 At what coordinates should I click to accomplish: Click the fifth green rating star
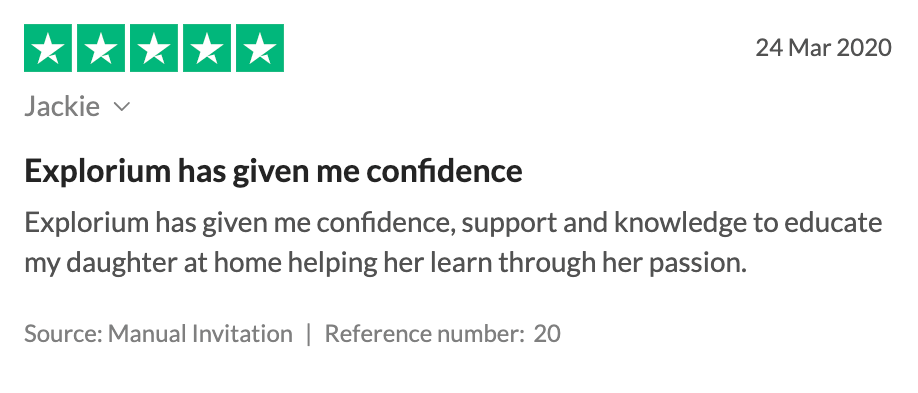pyautogui.click(x=260, y=48)
